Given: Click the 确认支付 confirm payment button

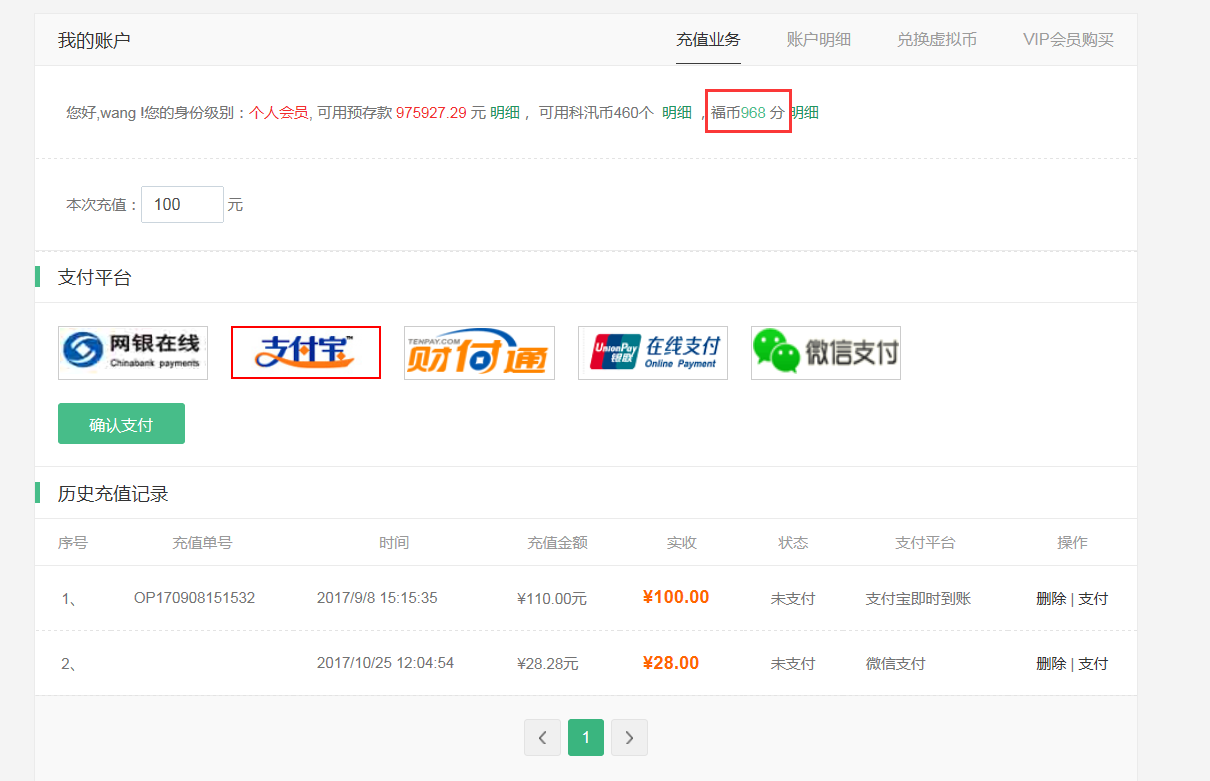Looking at the screenshot, I should 121,423.
